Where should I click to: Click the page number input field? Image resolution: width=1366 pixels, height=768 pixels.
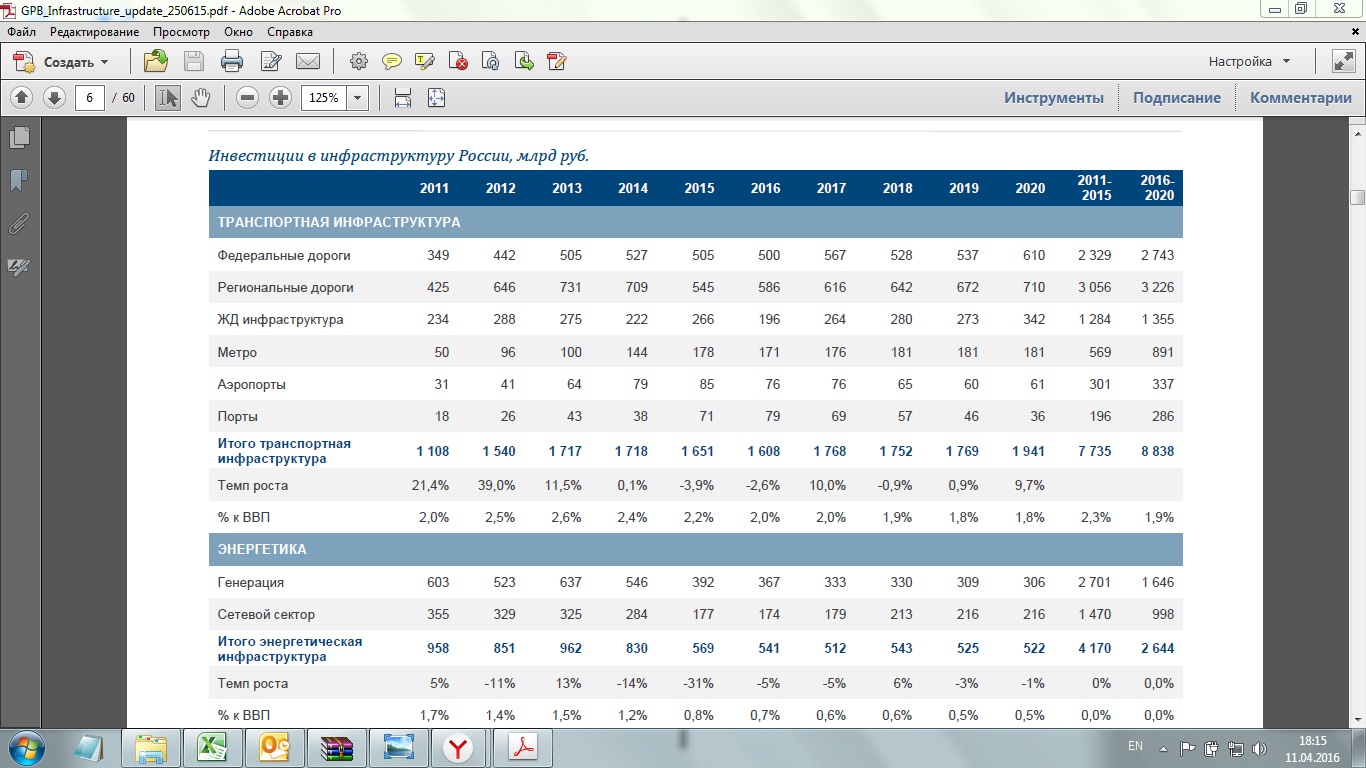pos(90,98)
